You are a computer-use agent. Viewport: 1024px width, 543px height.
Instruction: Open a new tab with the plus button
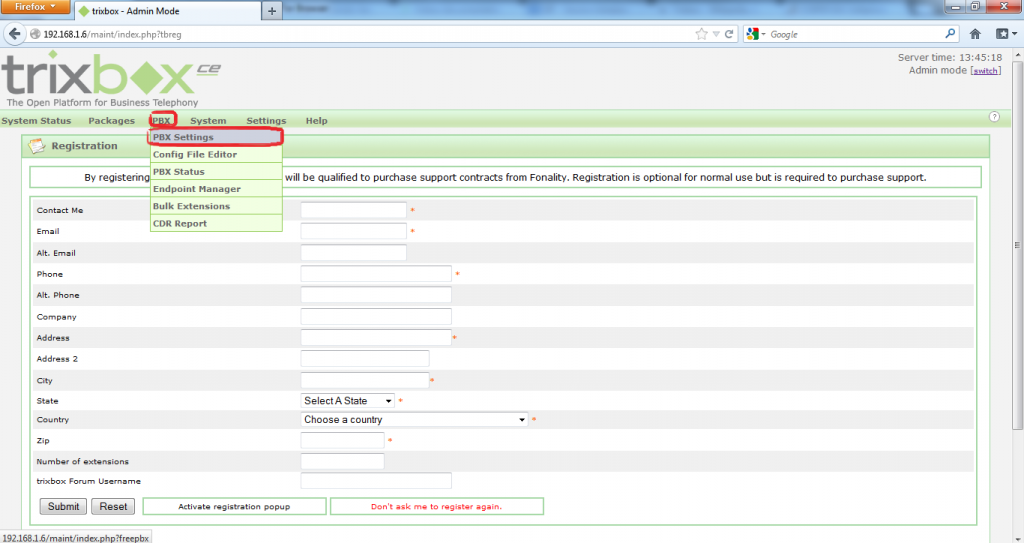pyautogui.click(x=272, y=11)
